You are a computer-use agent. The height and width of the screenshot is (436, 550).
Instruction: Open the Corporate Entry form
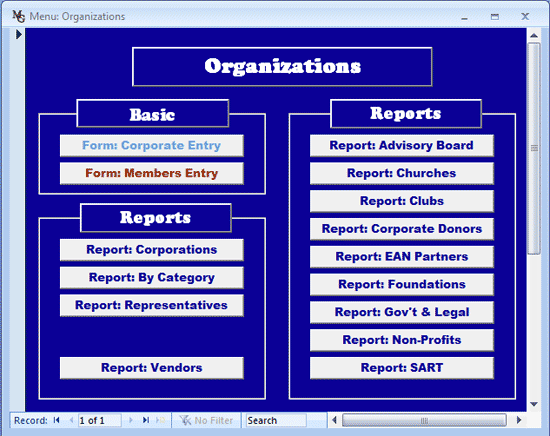(x=152, y=146)
